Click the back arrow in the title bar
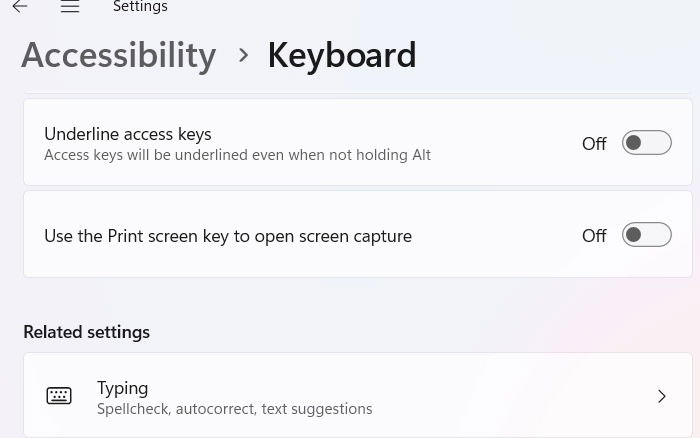Viewport: 700px width, 438px height. pyautogui.click(x=20, y=7)
